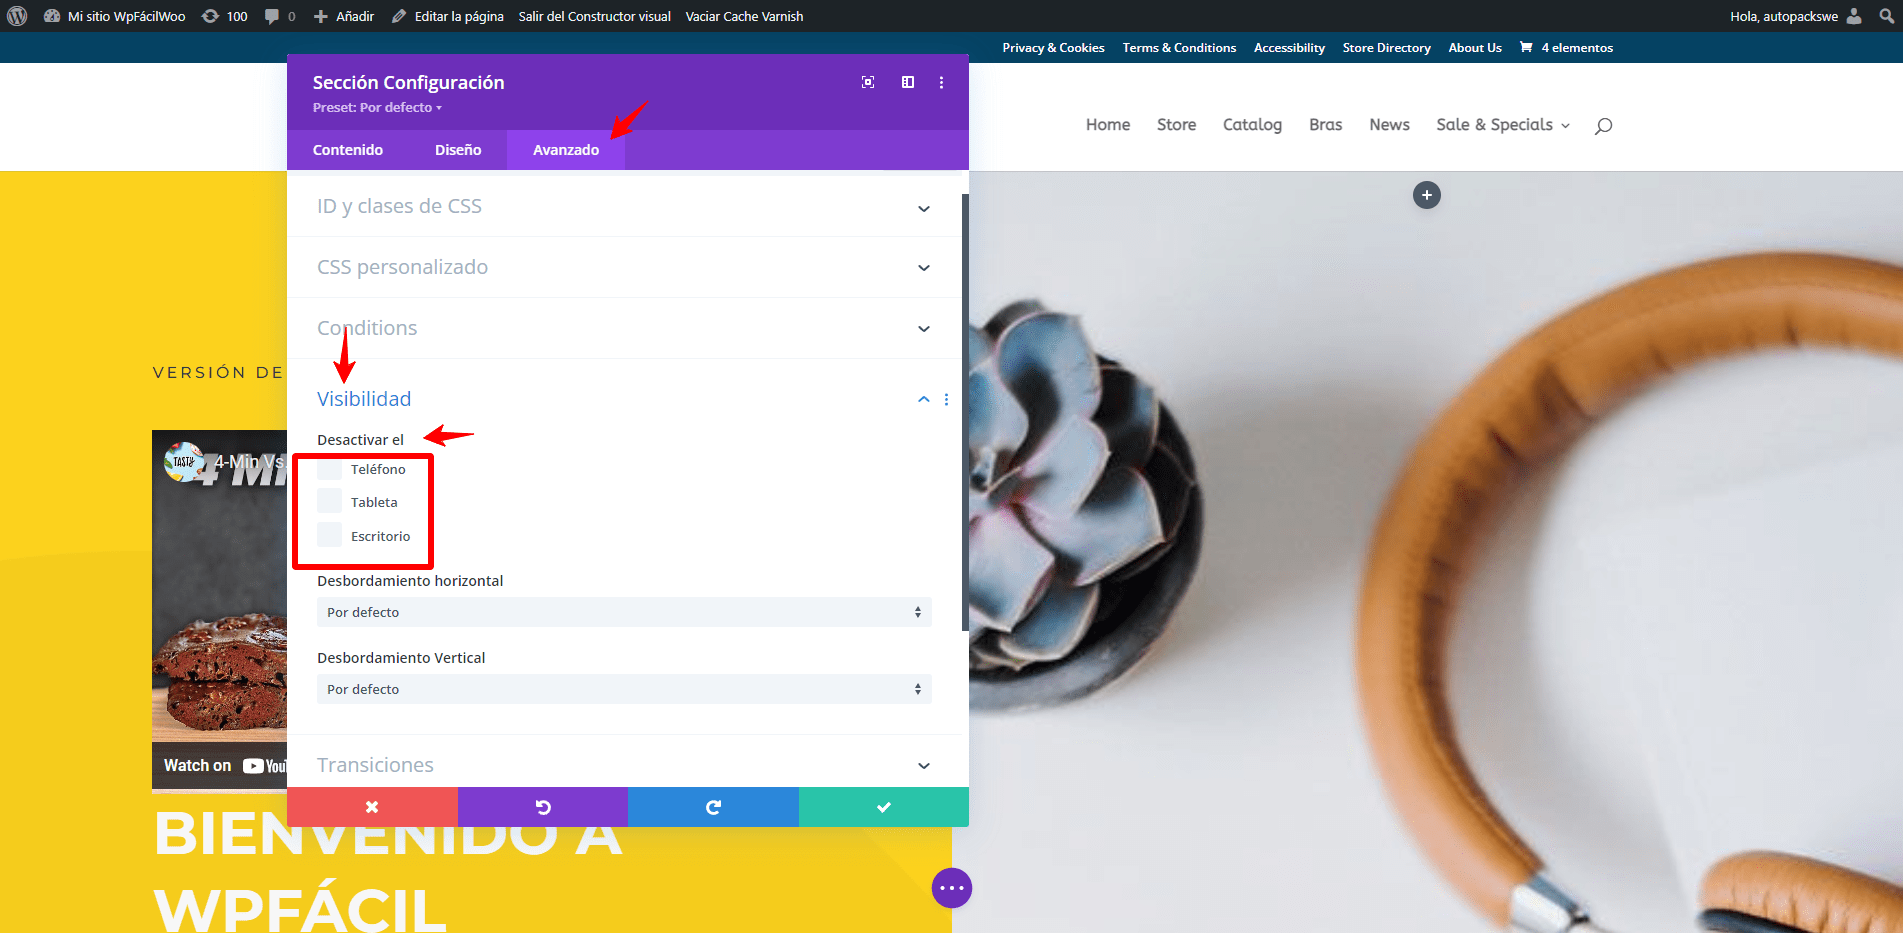Click the purple undo arrow button
This screenshot has height=933, width=1903.
543,807
